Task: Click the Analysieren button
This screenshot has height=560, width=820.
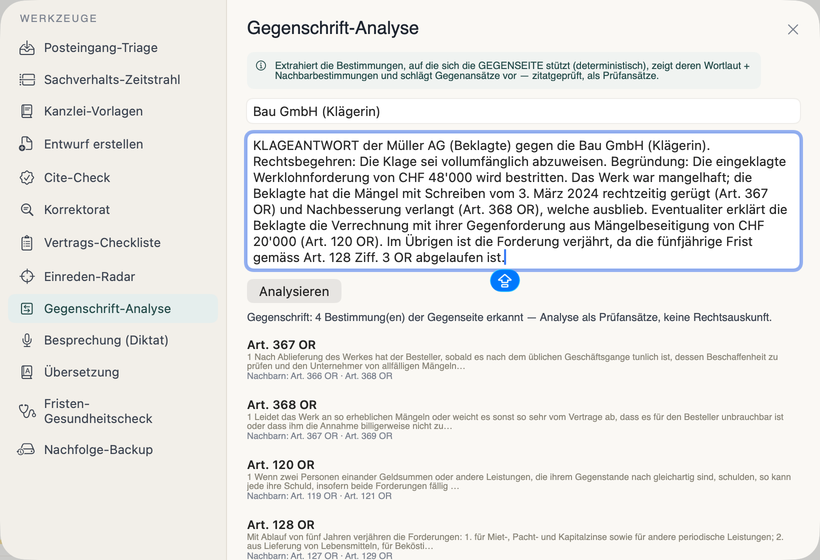Action: pos(294,291)
